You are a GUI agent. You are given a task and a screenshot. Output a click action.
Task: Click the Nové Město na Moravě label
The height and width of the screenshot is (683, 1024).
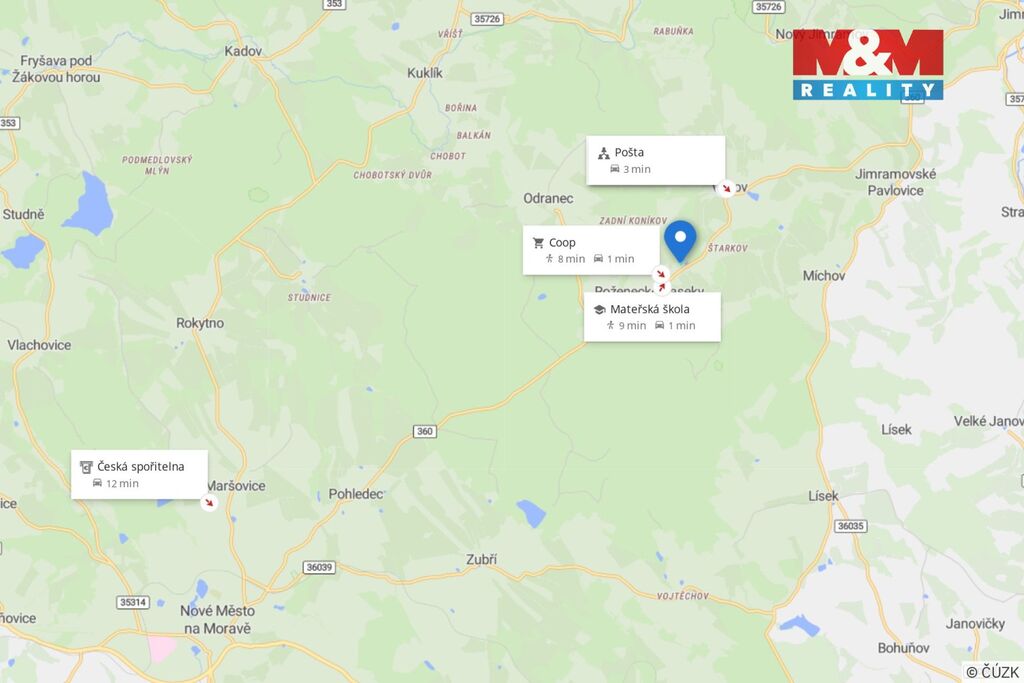coord(217,620)
